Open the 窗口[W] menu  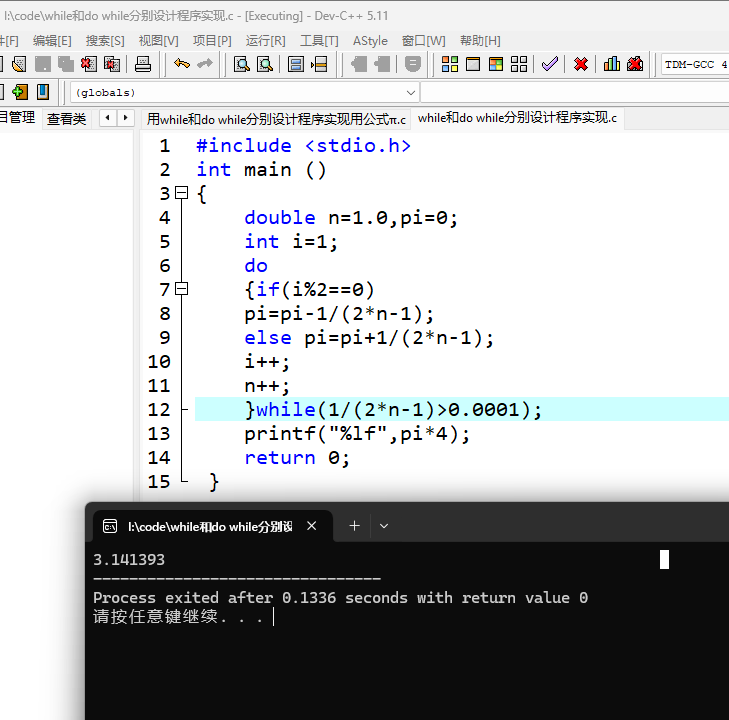[x=424, y=41]
